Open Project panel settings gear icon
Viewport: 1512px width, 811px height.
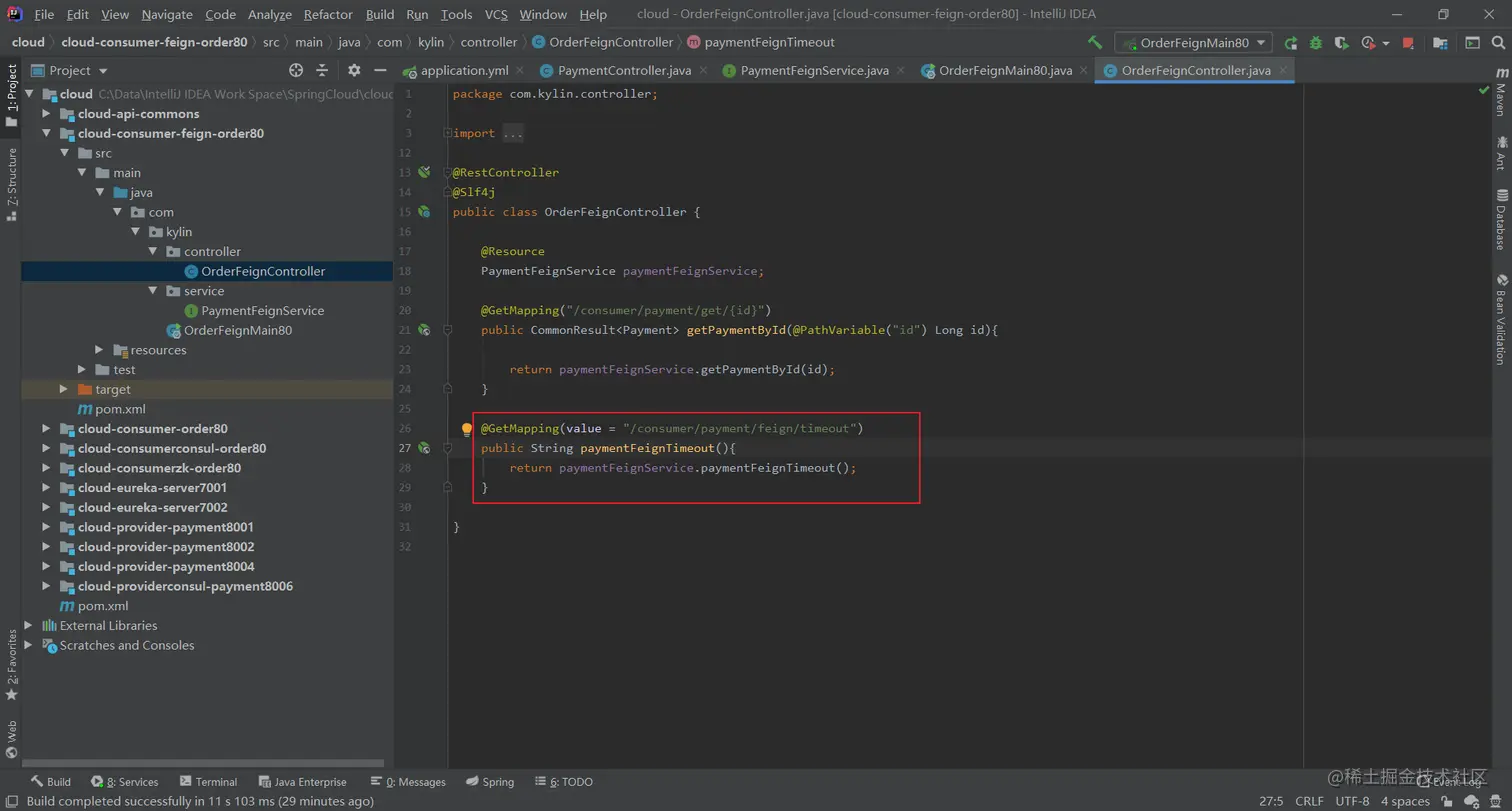pyautogui.click(x=354, y=70)
